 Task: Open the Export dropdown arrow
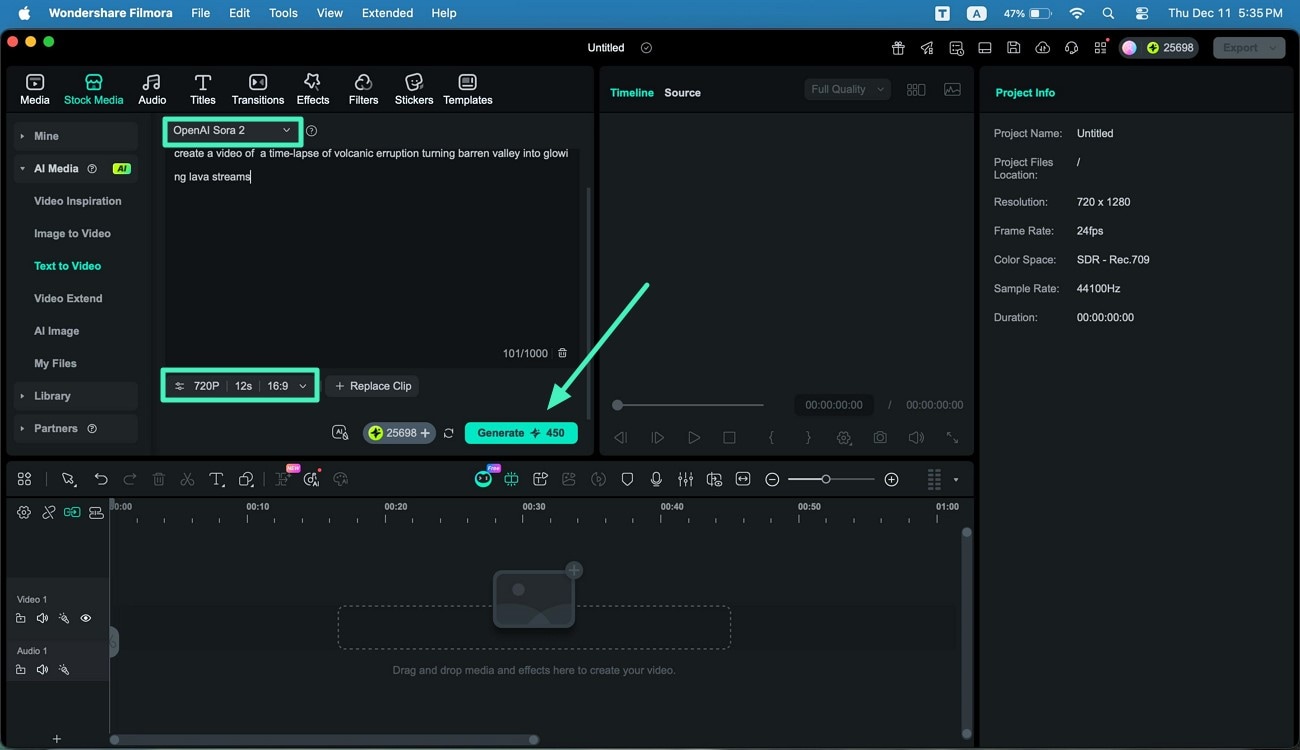(x=1273, y=48)
